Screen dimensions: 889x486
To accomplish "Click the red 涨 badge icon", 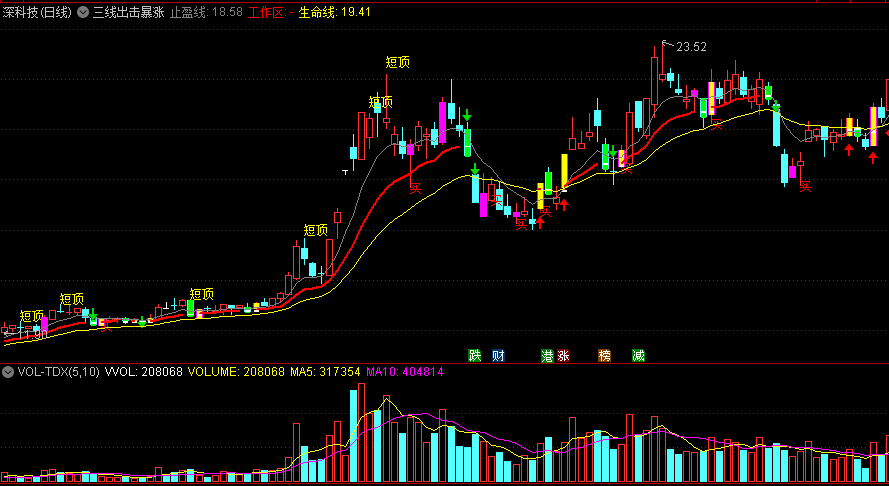I will (564, 356).
